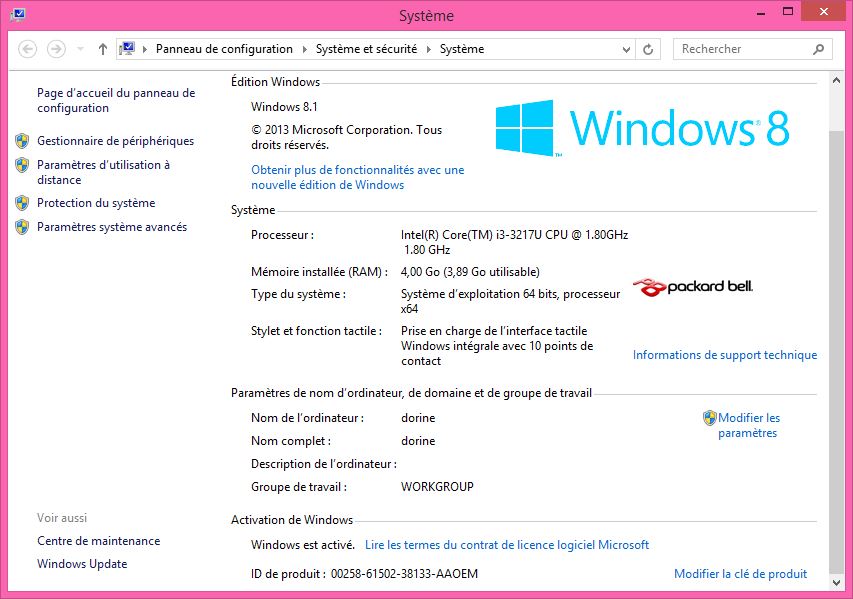
Task: Click dorine next to Nom complet
Action: 418,441
